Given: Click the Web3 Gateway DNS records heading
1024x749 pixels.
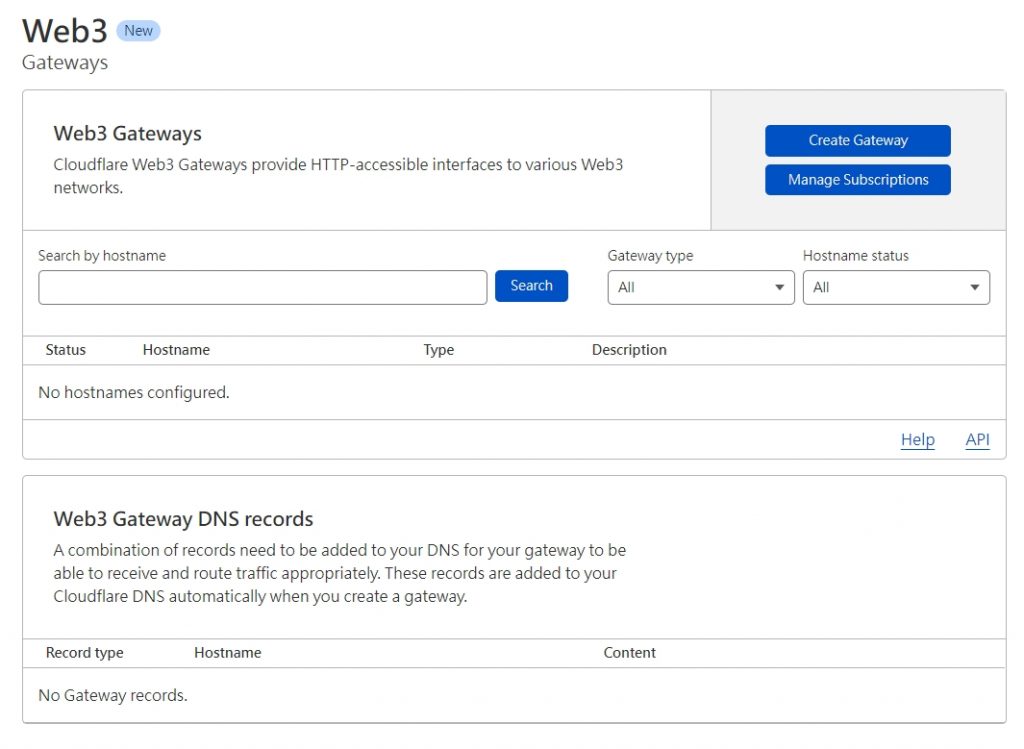Looking at the screenshot, I should [183, 519].
